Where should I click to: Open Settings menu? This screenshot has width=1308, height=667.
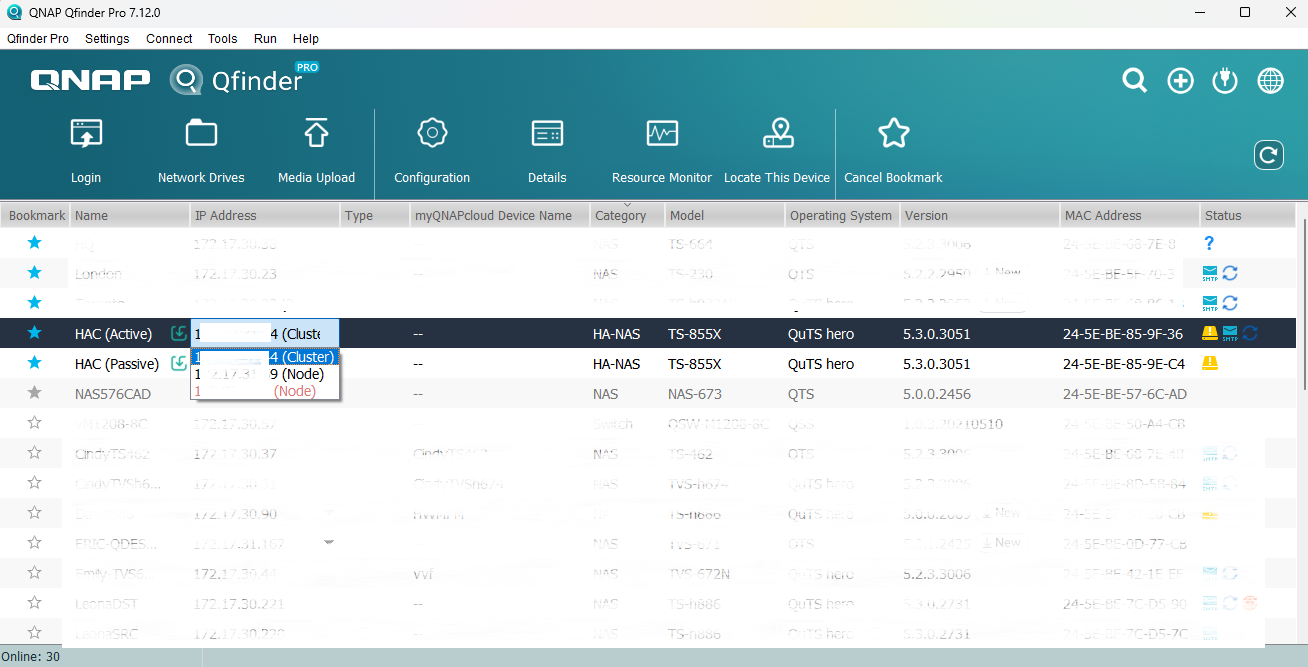(x=107, y=39)
